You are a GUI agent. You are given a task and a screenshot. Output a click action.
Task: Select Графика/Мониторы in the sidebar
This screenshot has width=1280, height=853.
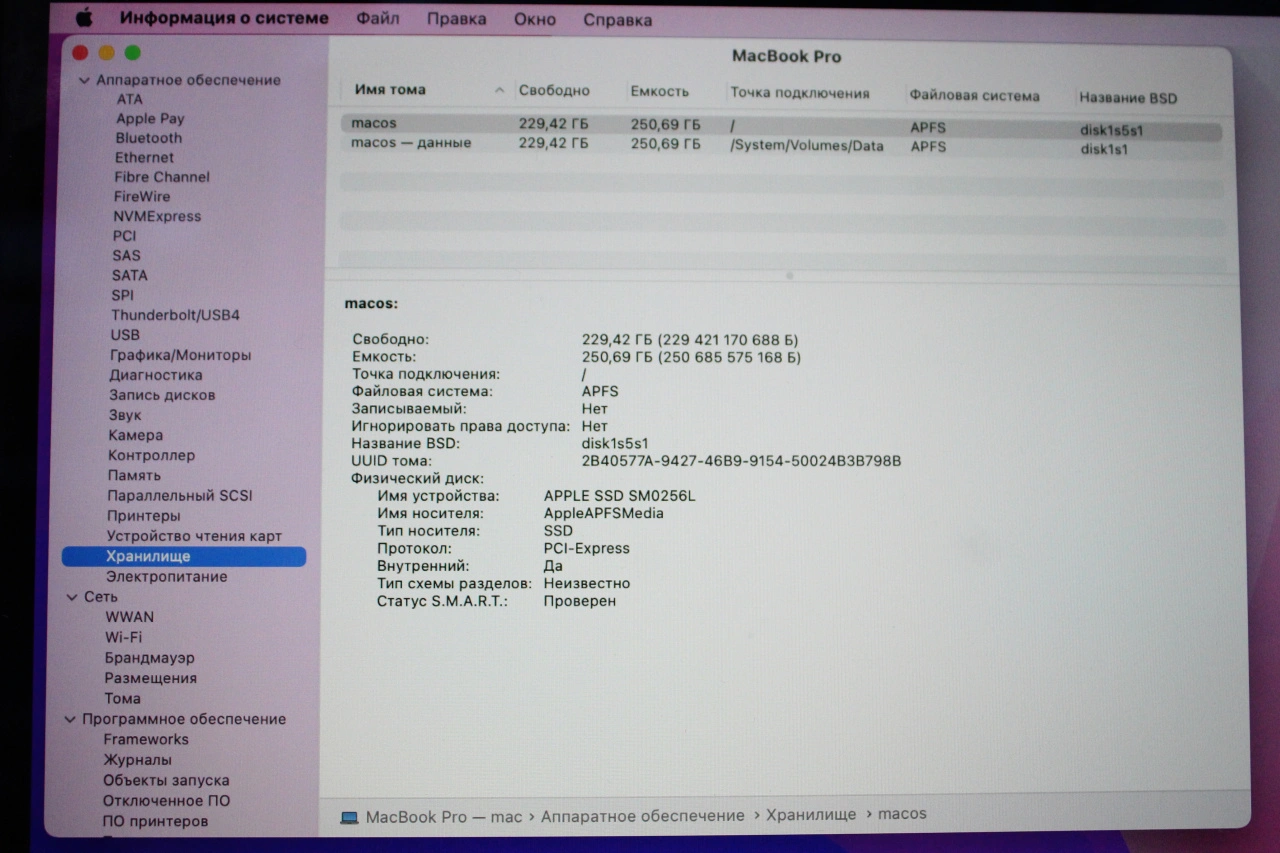point(180,355)
